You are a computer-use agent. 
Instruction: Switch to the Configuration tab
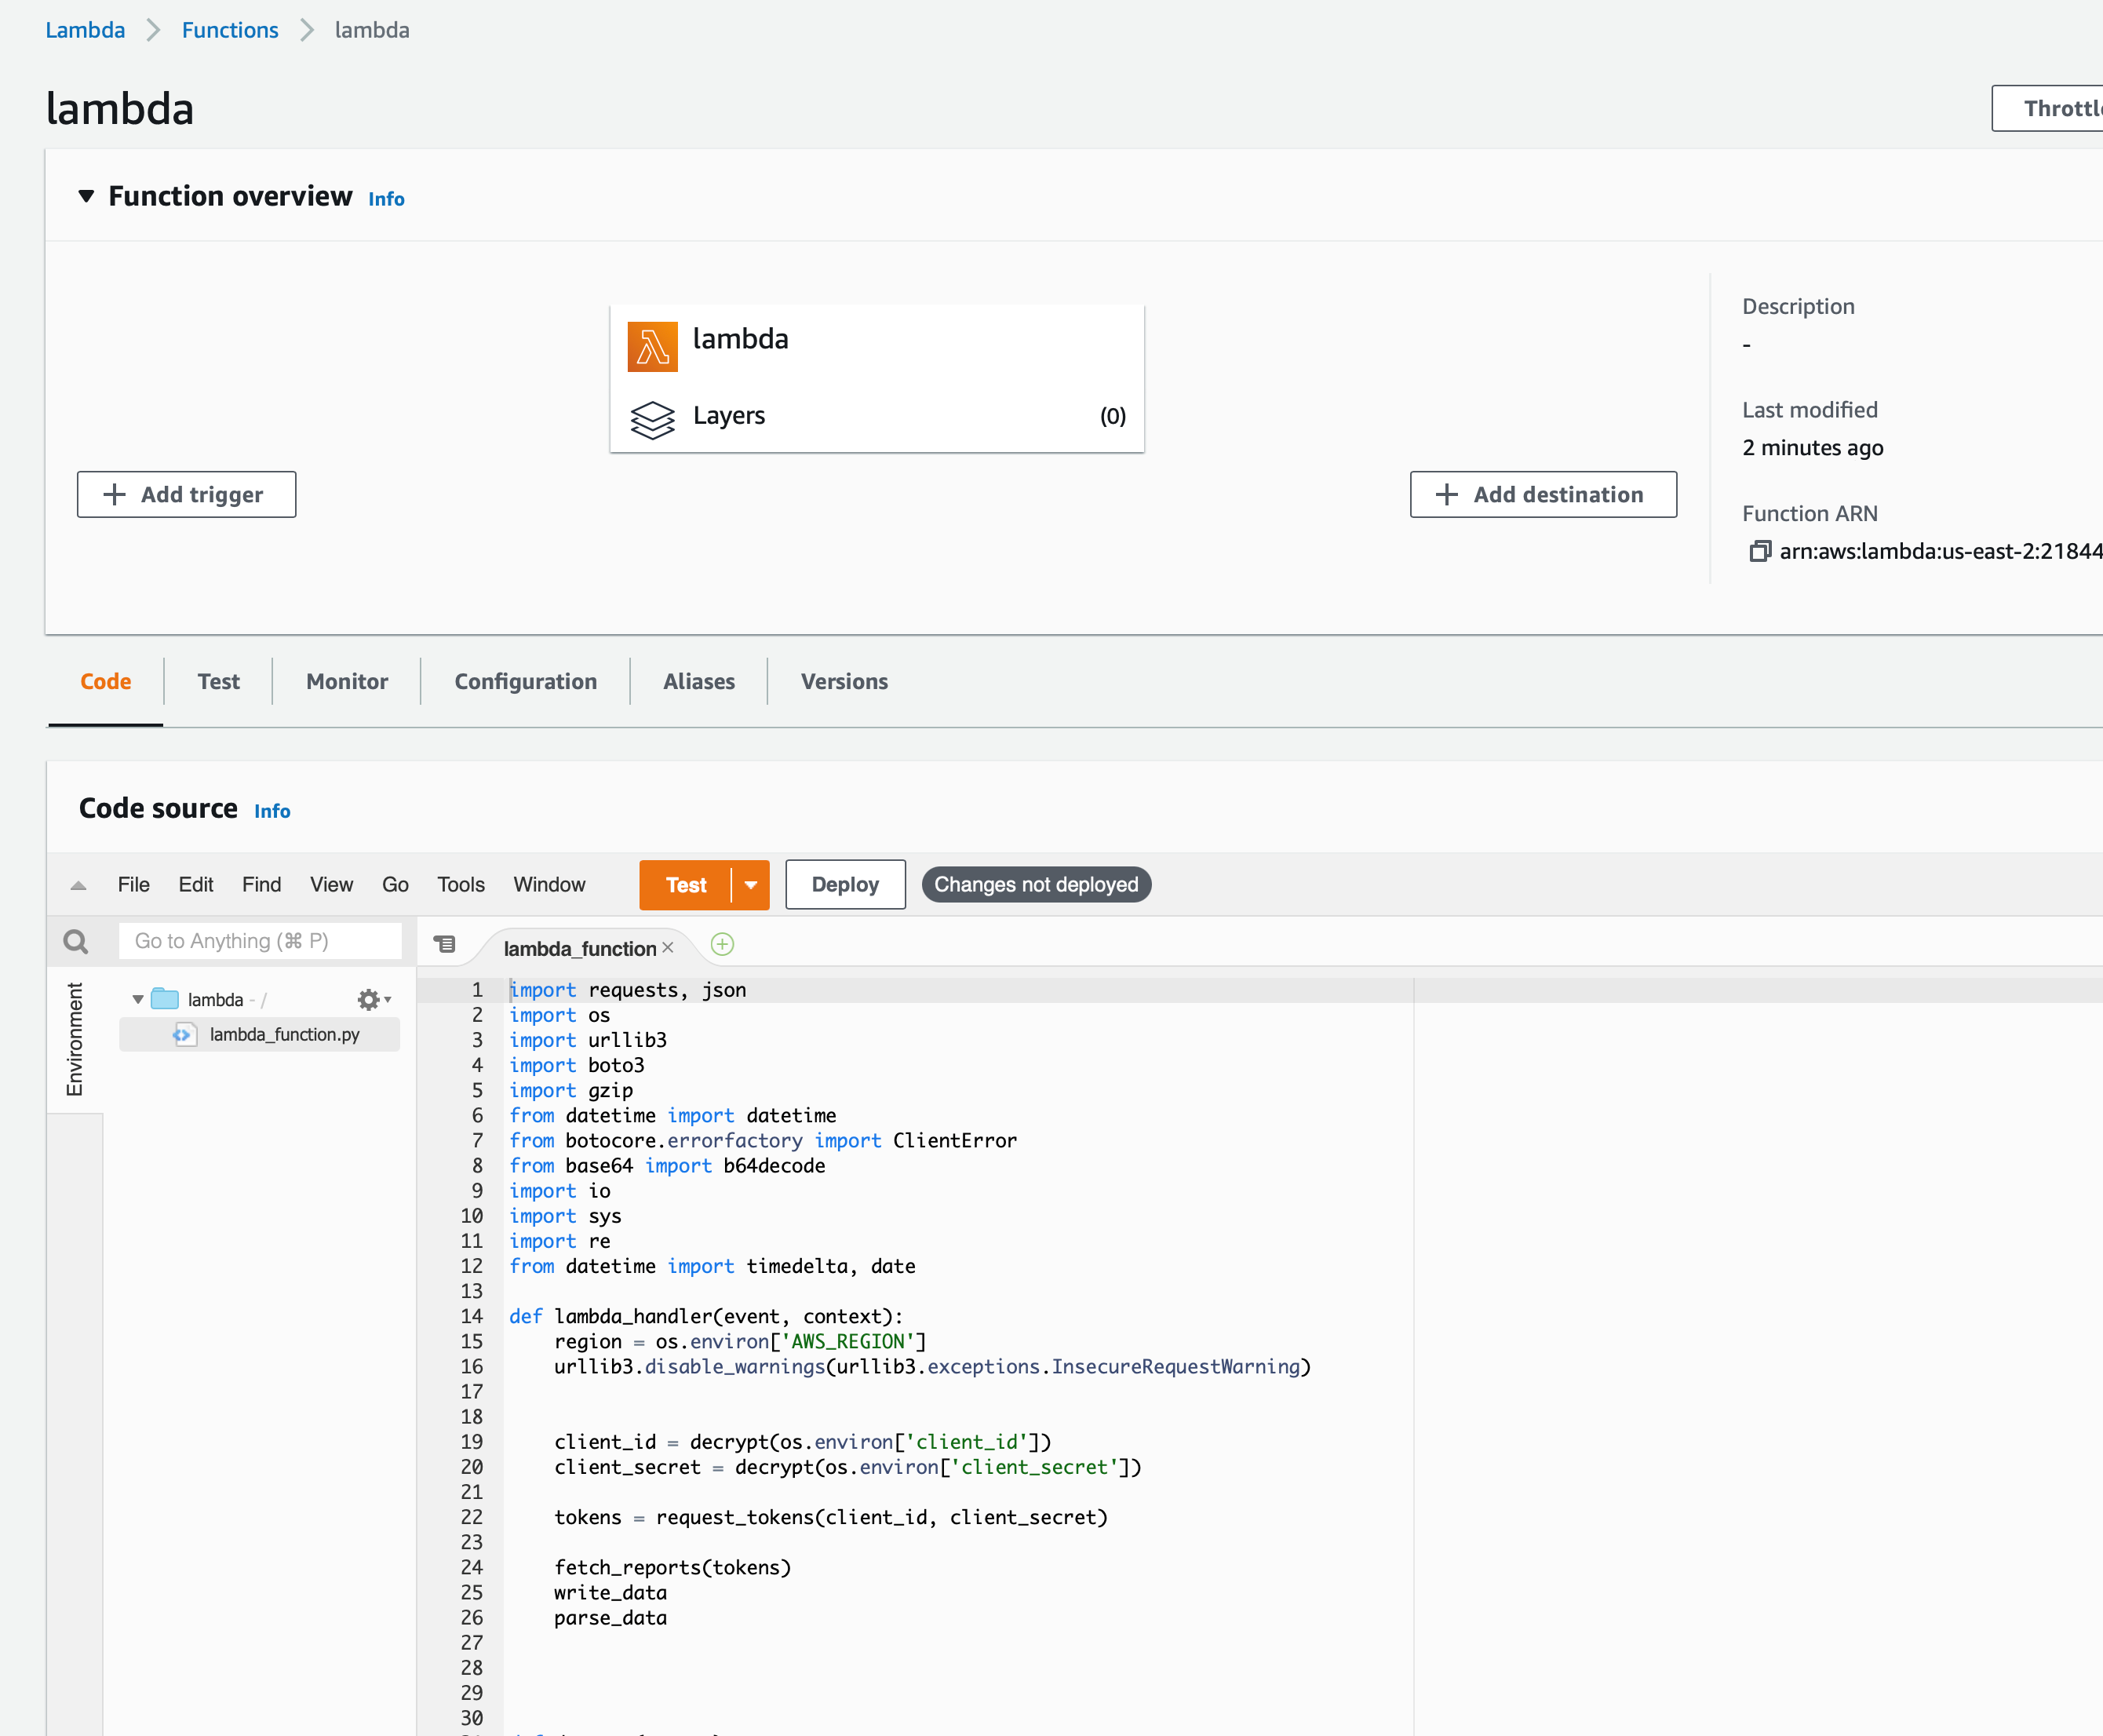(525, 681)
